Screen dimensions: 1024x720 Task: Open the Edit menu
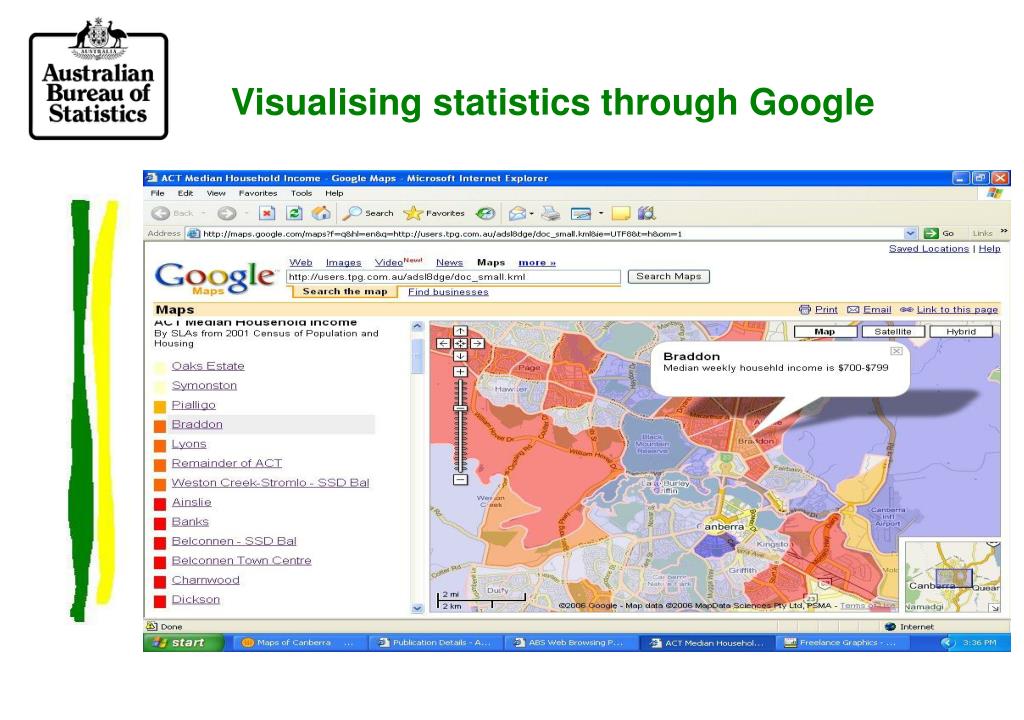pos(185,193)
